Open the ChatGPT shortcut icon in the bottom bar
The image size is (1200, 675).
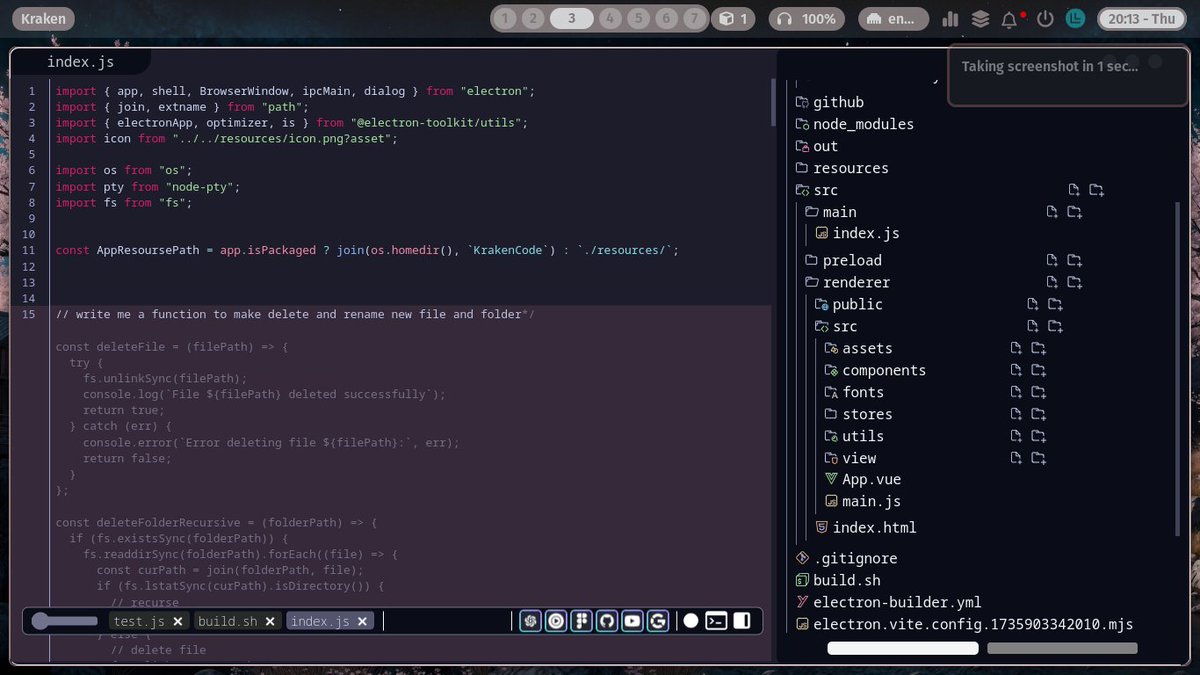click(x=530, y=621)
